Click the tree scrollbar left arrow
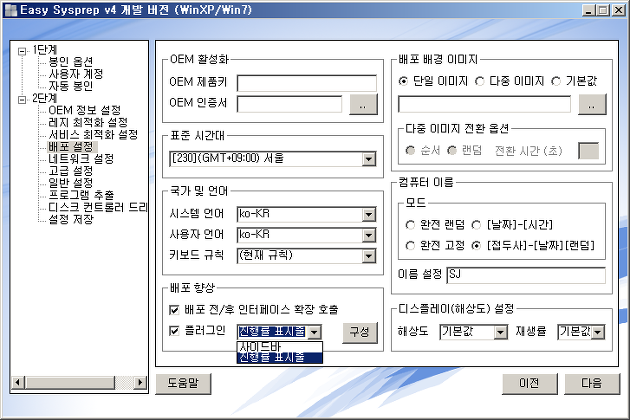Viewport: 630px width, 420px height. (x=17, y=382)
